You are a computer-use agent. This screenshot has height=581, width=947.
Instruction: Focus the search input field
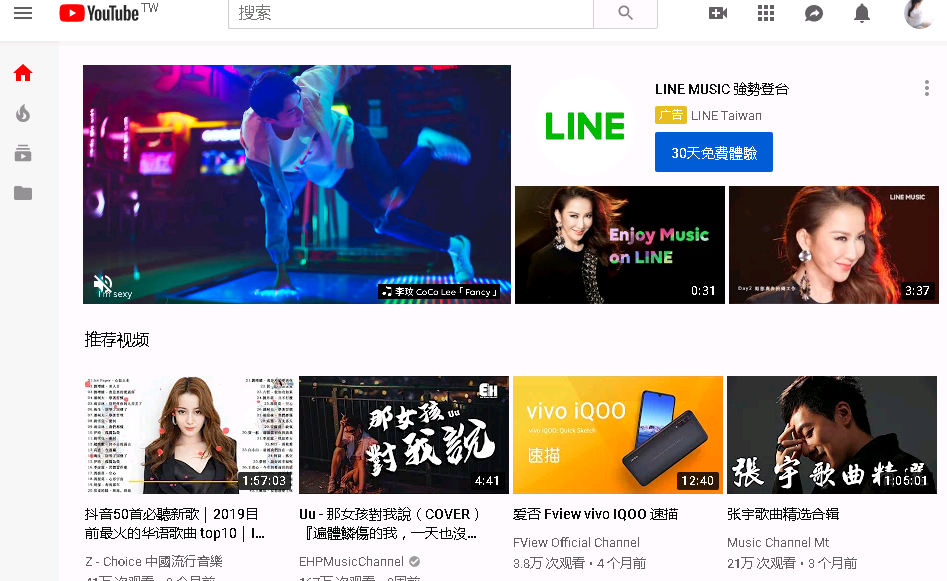(x=411, y=13)
